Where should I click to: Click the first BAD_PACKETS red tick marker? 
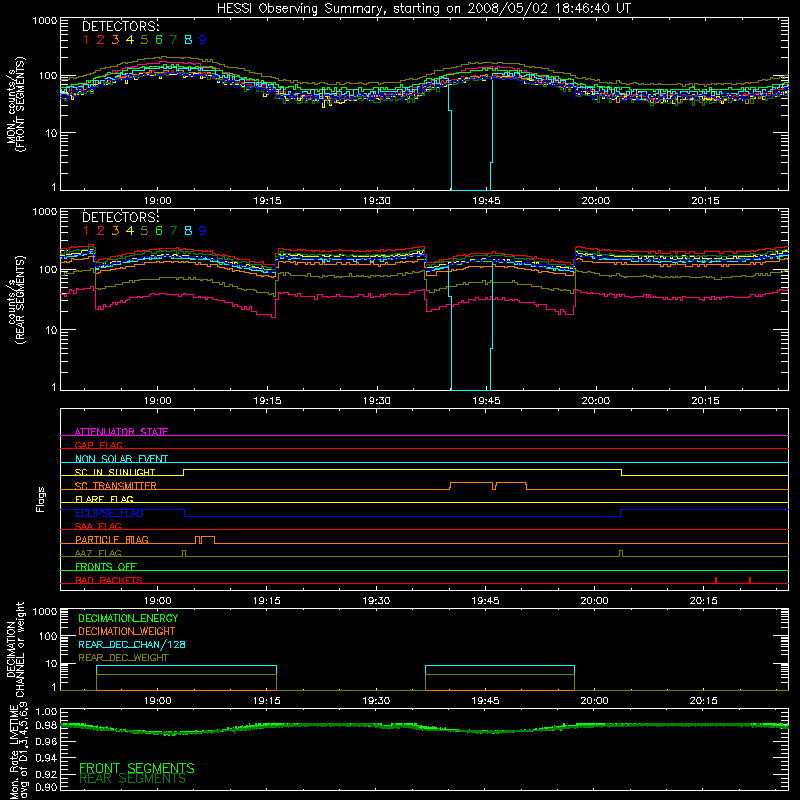pyautogui.click(x=716, y=580)
